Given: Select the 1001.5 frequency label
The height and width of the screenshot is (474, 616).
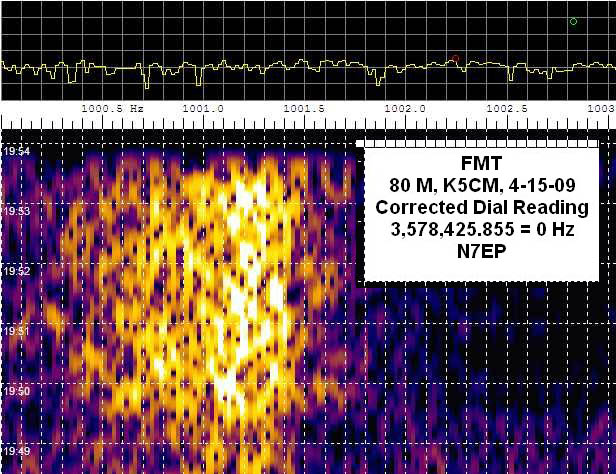Looking at the screenshot, I should 304,108.
